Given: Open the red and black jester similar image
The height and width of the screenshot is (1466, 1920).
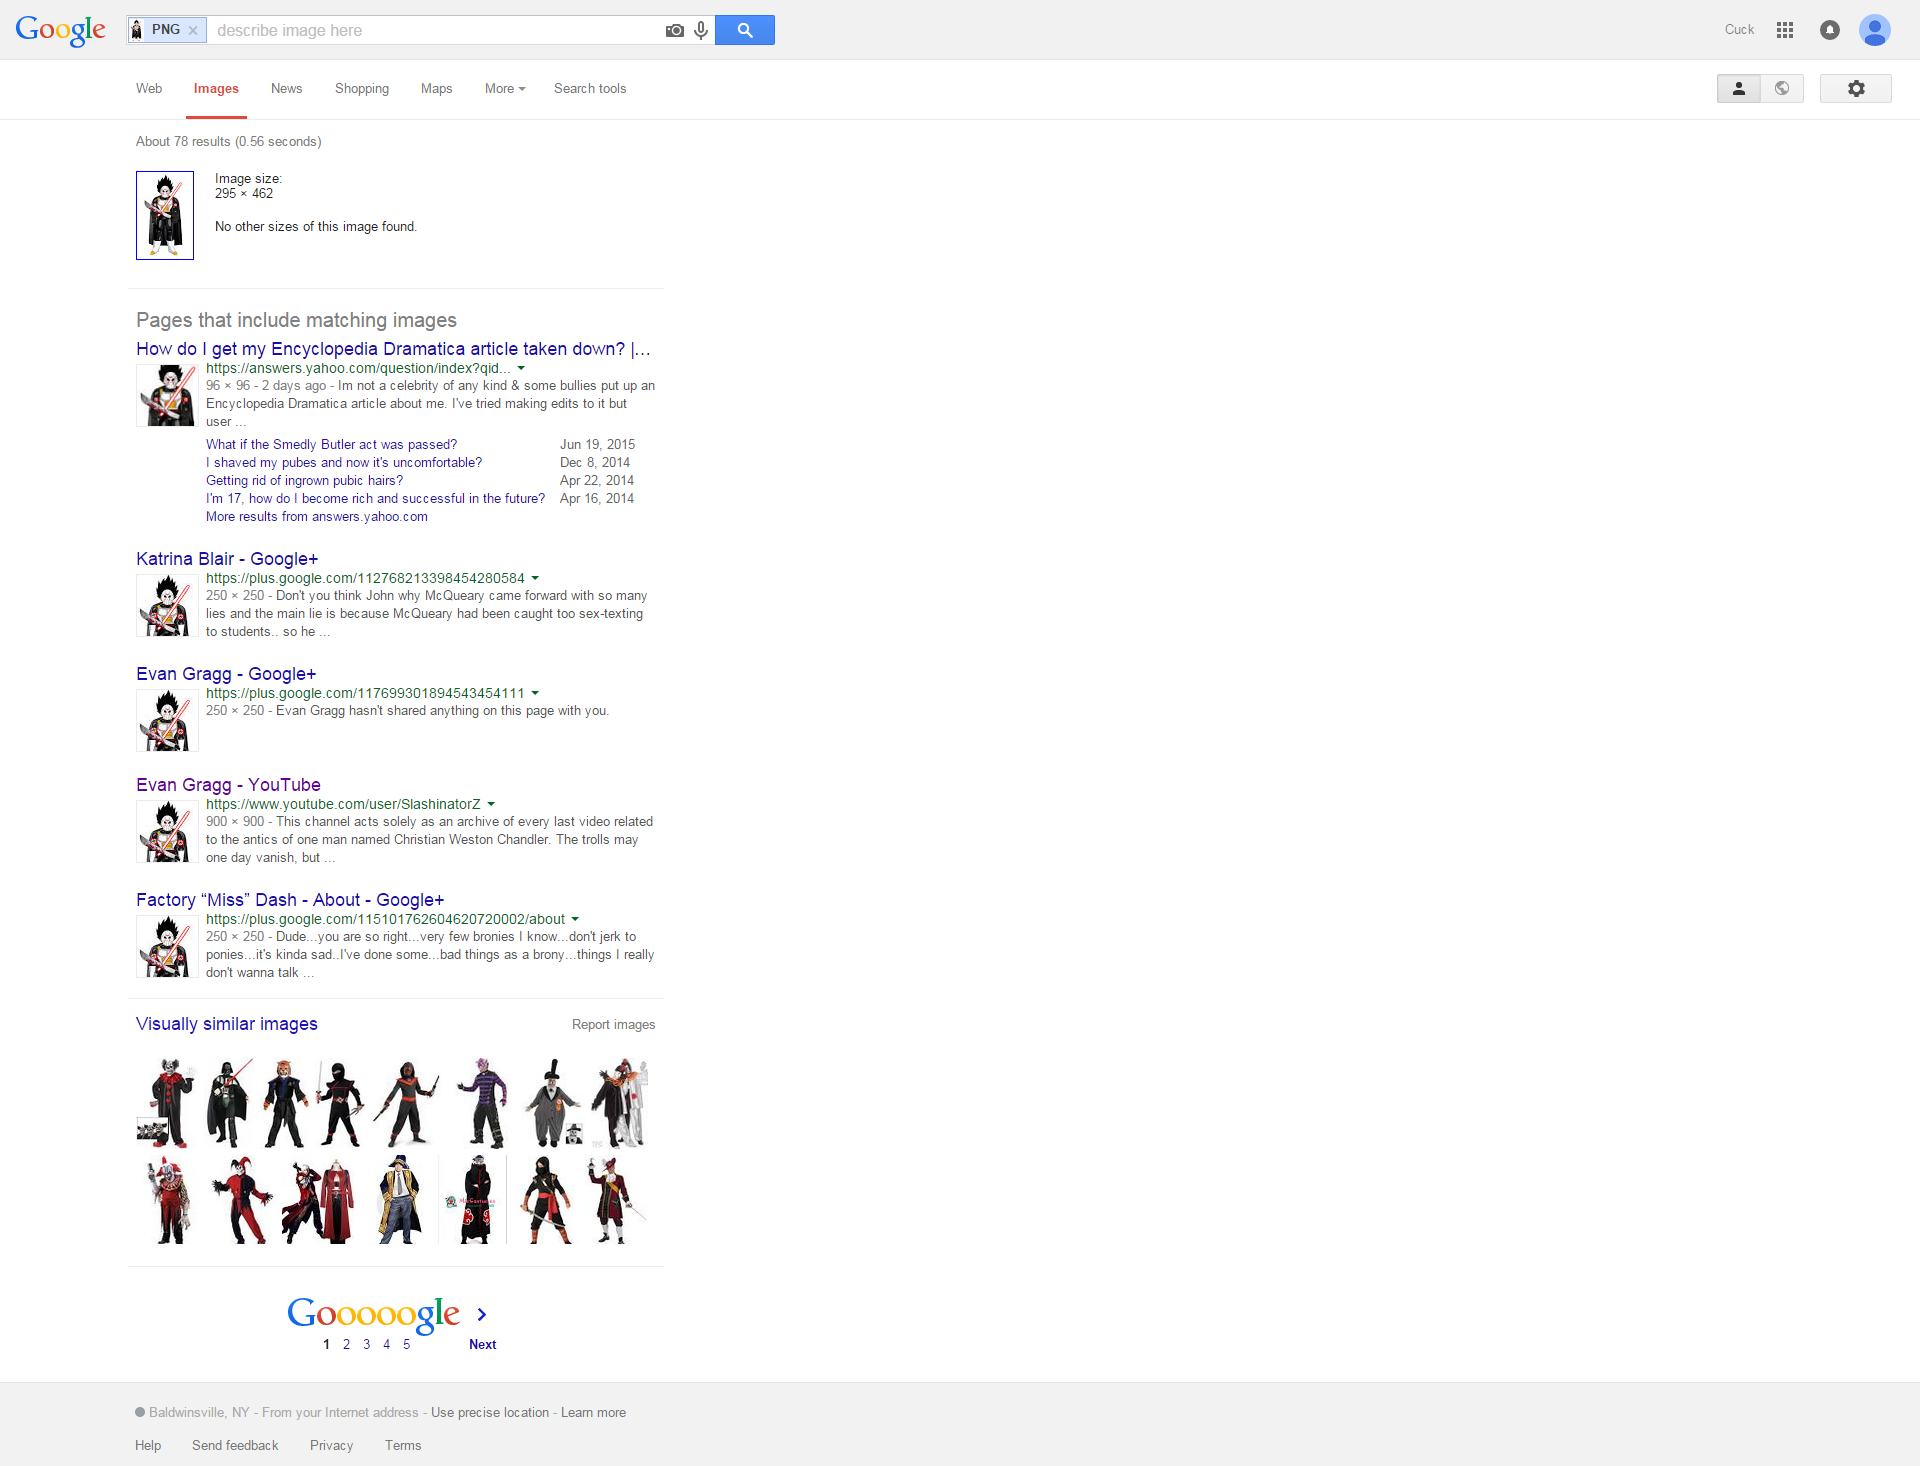Looking at the screenshot, I should pyautogui.click(x=241, y=1200).
